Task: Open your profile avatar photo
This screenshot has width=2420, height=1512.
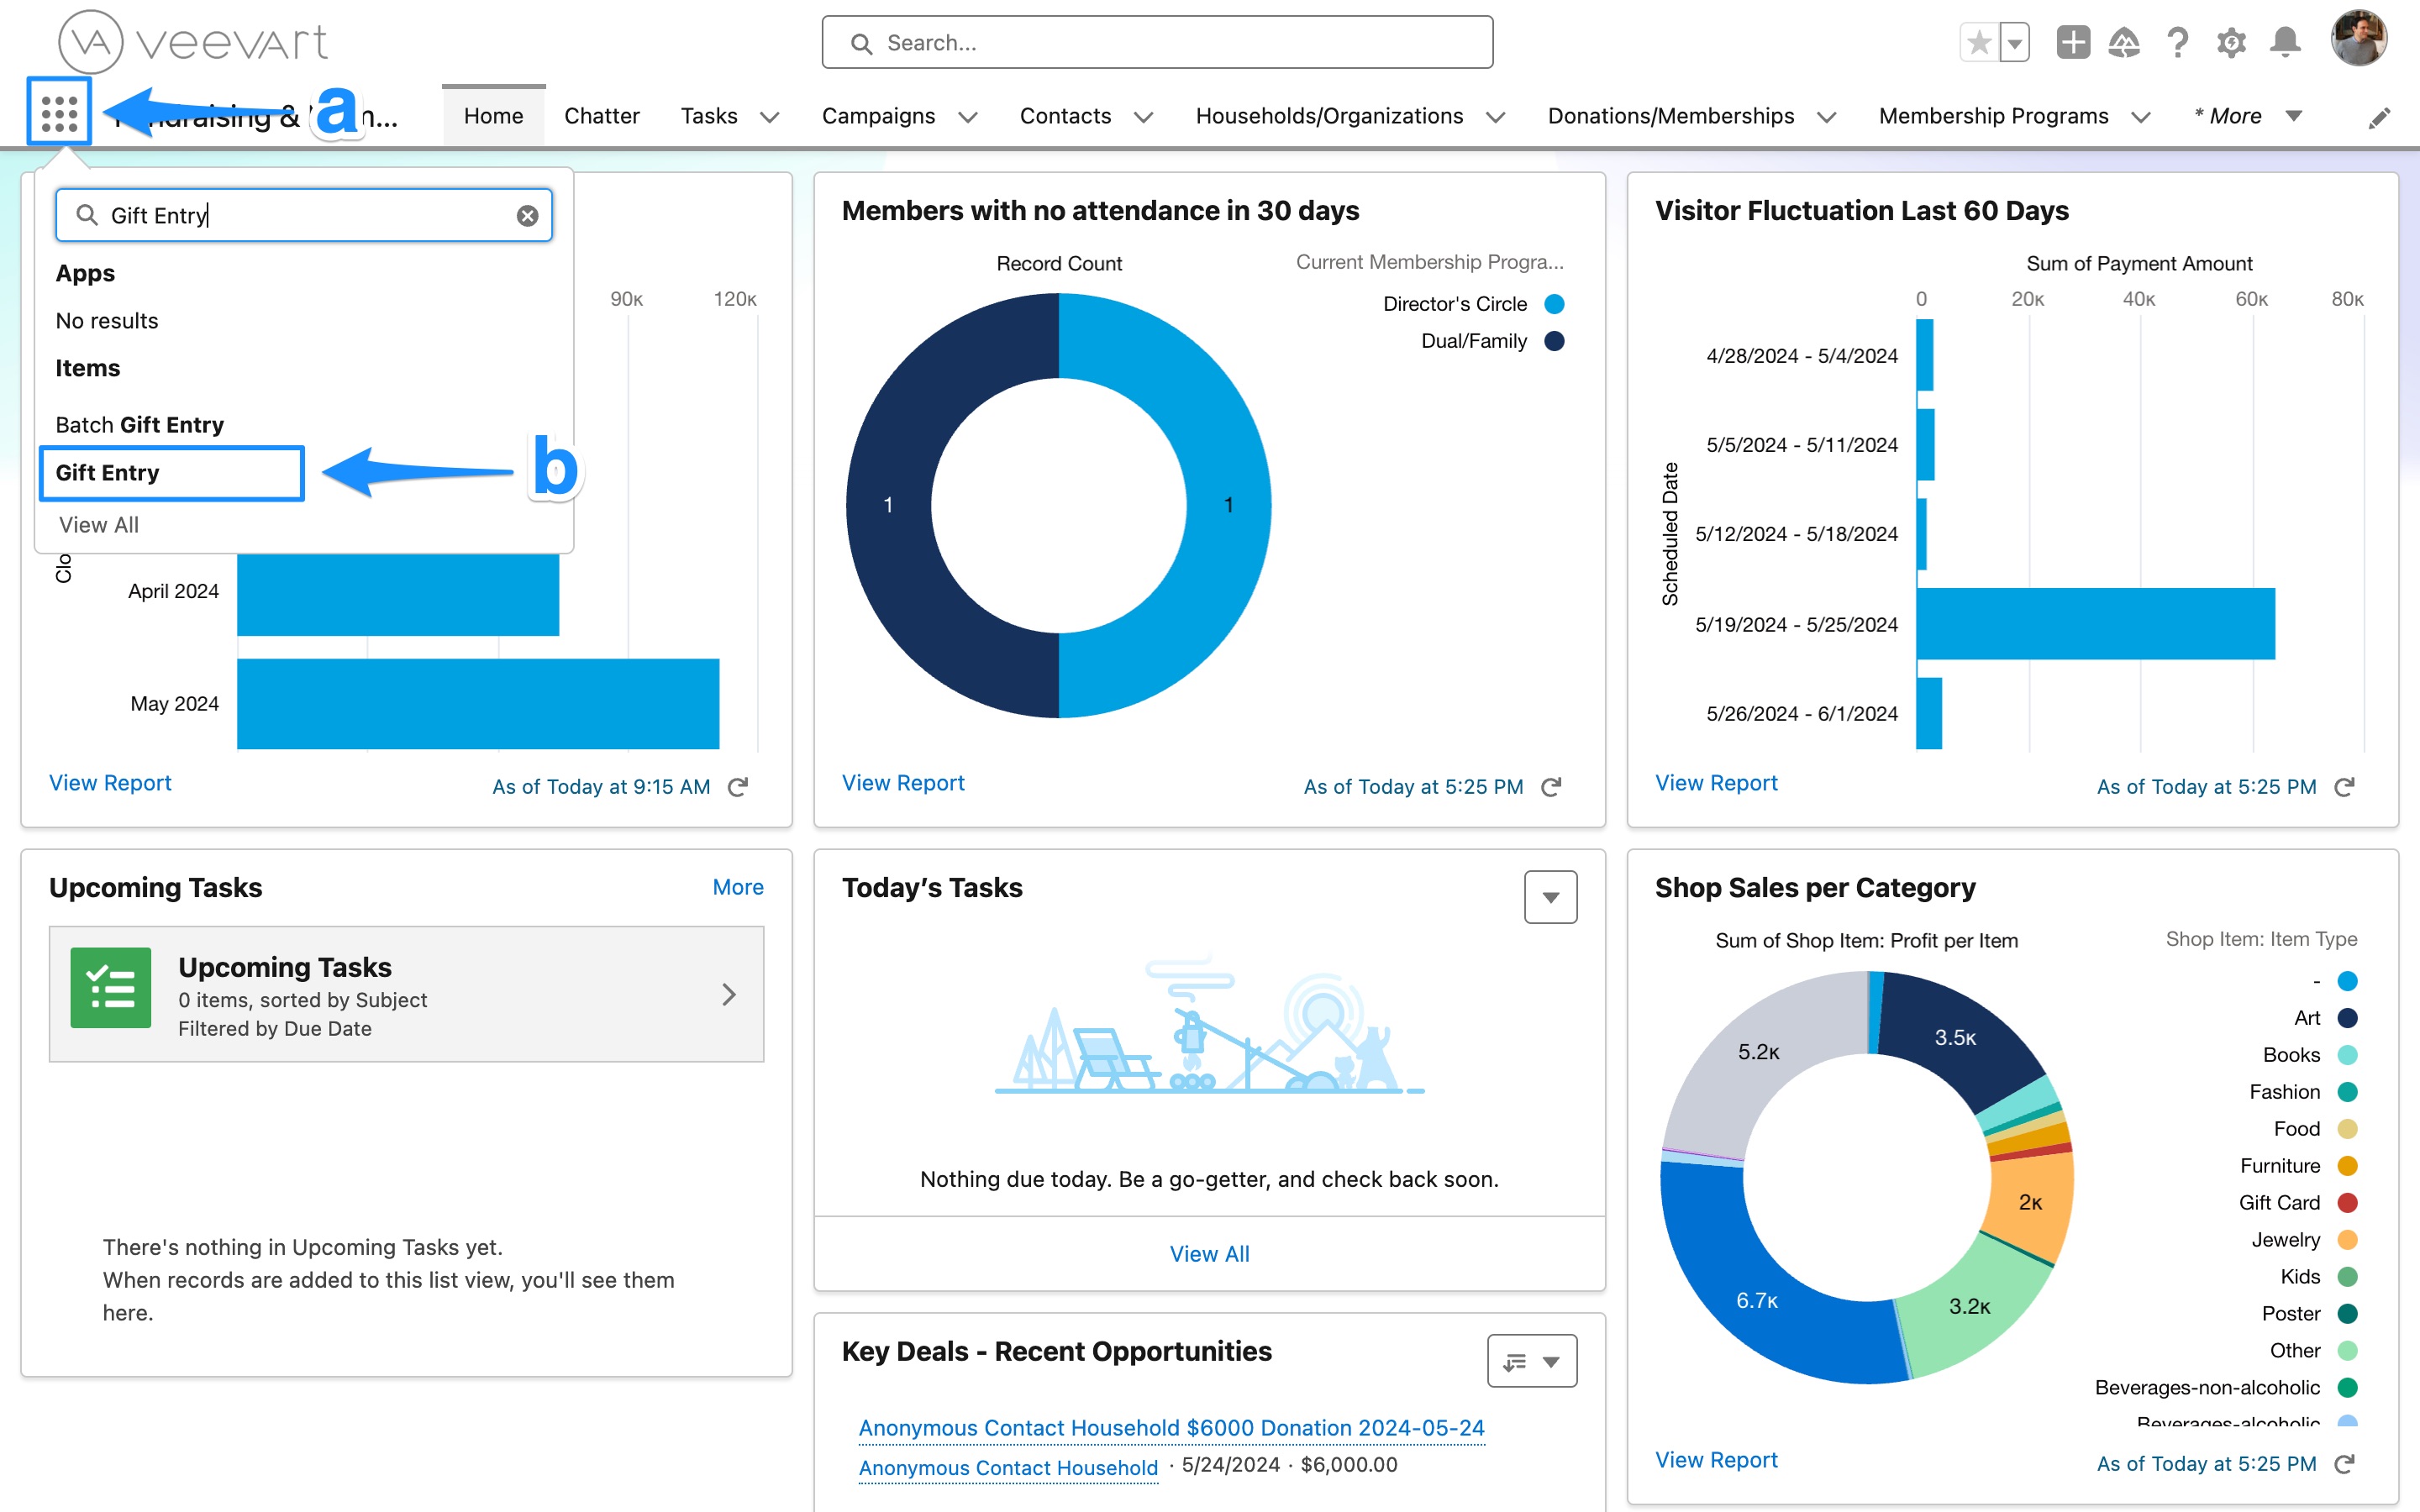Action: tap(2359, 38)
